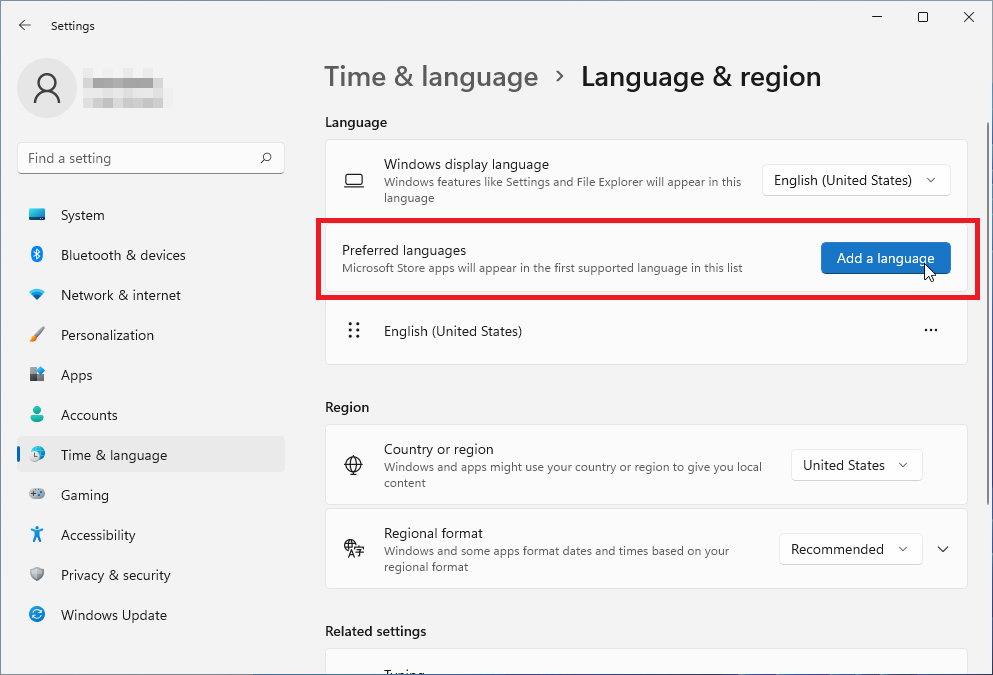Maximize the Settings window
This screenshot has width=993, height=675.
[923, 17]
